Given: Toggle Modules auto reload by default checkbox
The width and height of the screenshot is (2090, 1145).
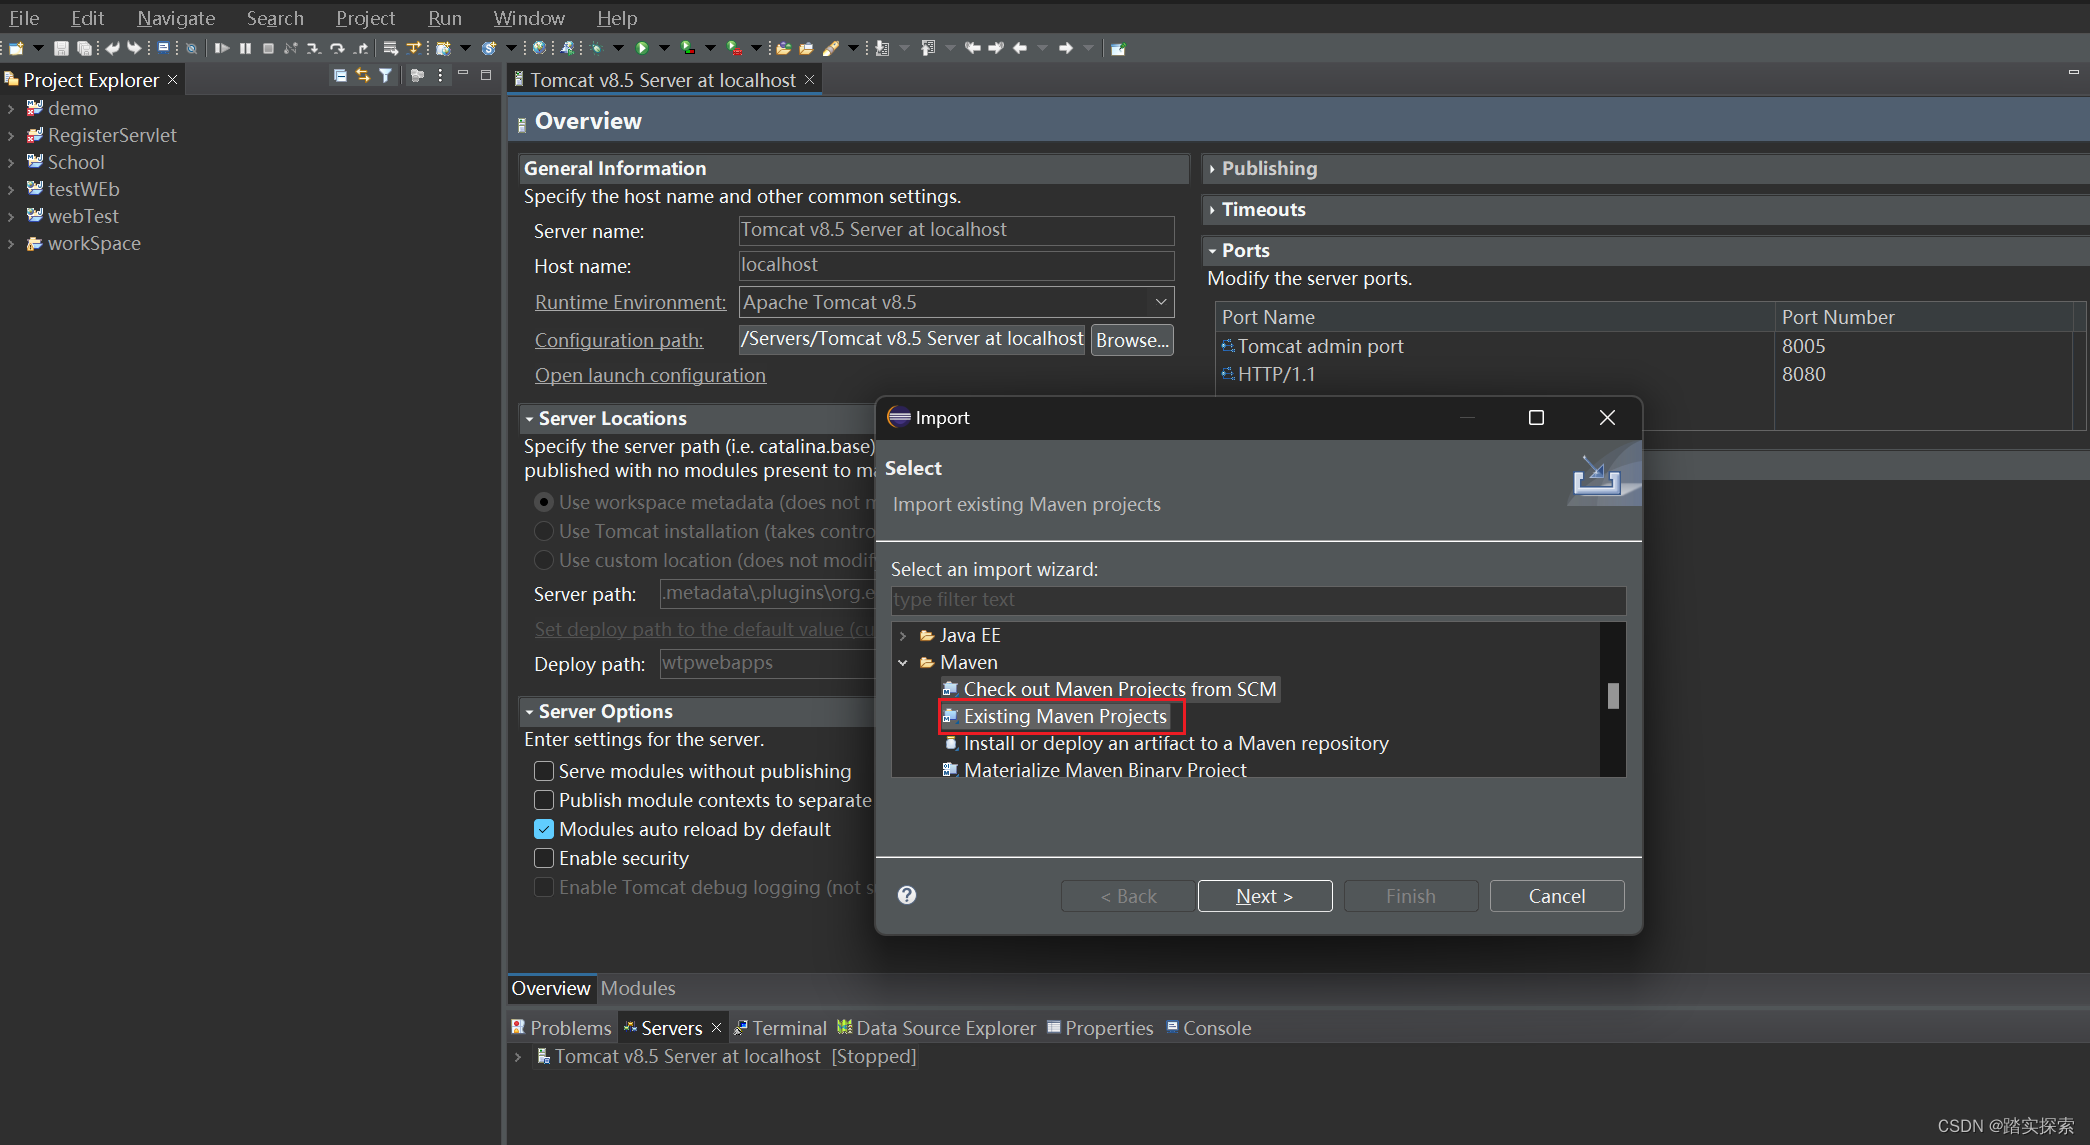Looking at the screenshot, I should coord(545,828).
